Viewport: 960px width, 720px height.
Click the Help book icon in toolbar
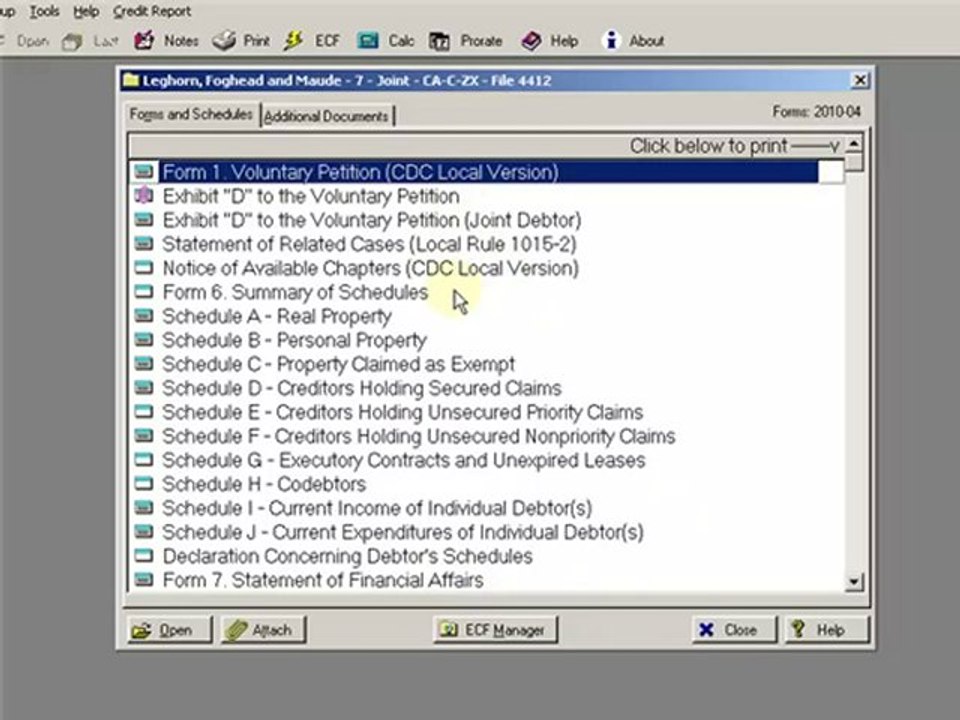click(531, 41)
